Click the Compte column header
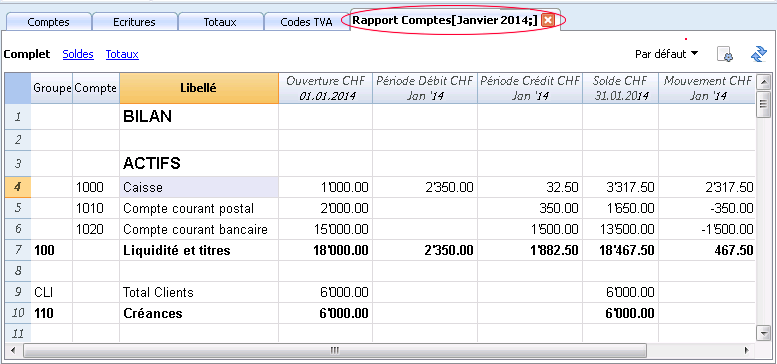 coord(96,88)
